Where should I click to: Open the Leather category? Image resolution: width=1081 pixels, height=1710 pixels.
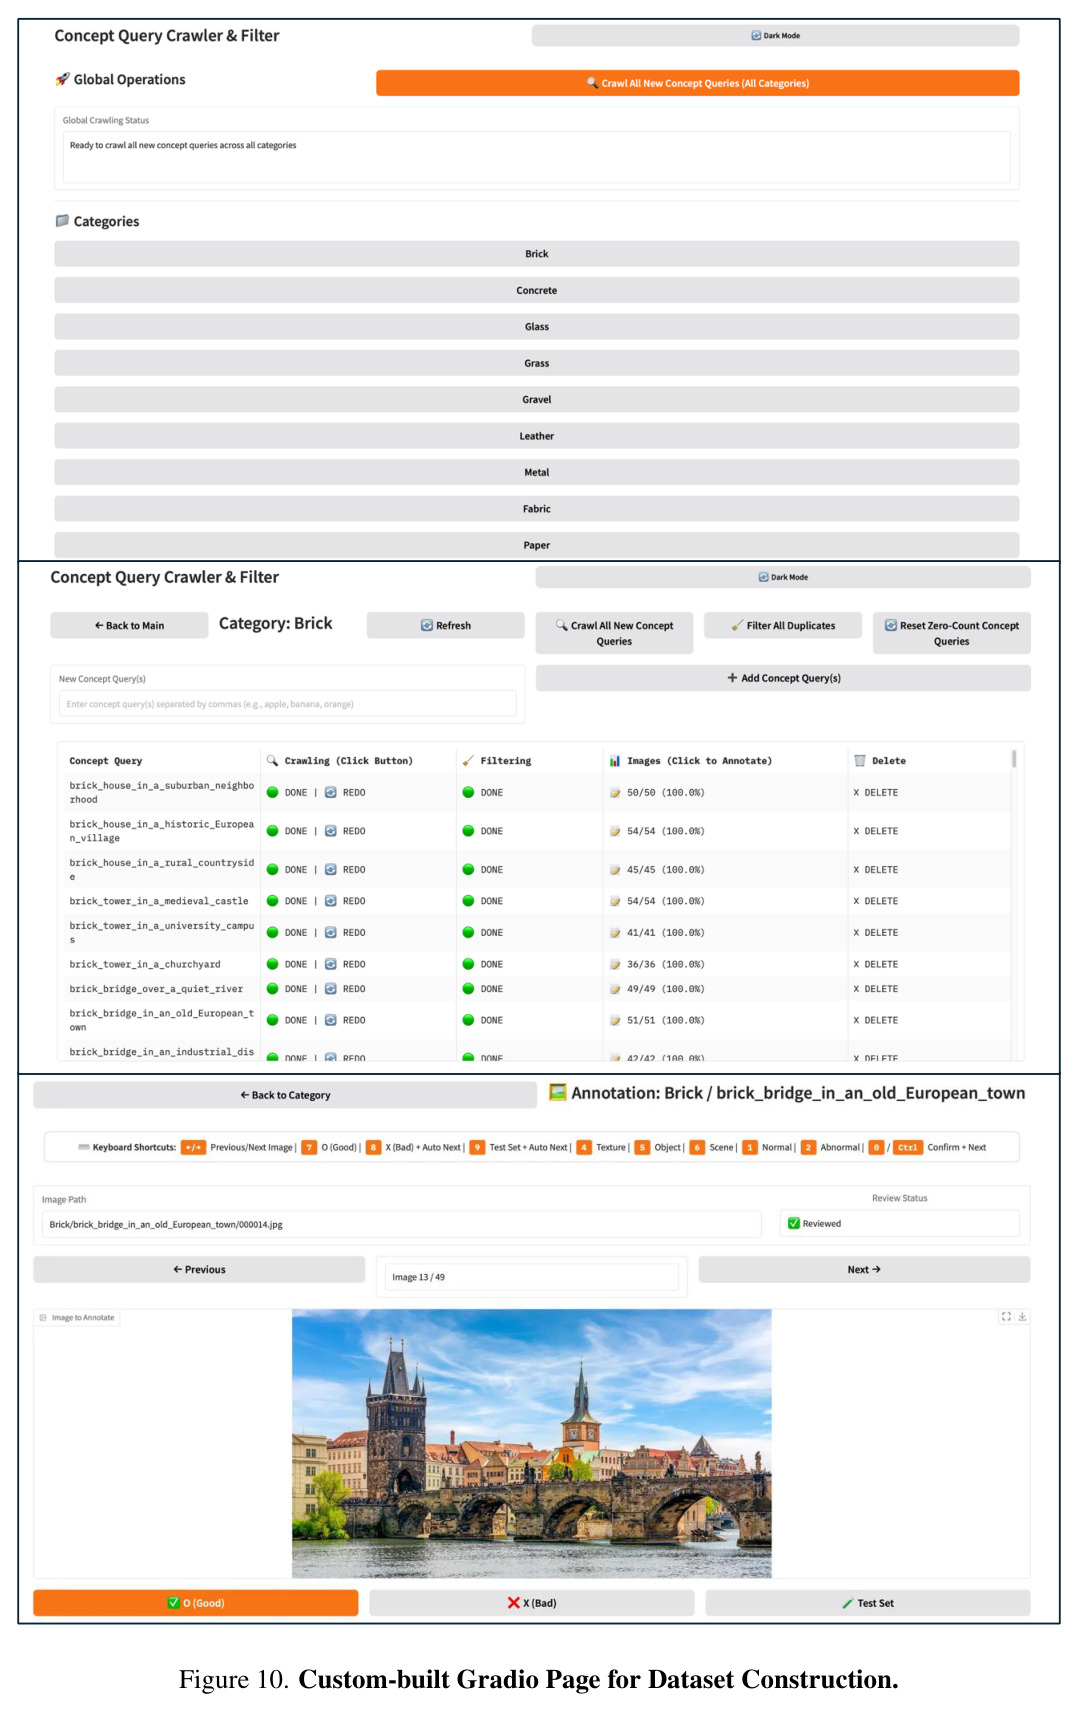pyautogui.click(x=537, y=436)
